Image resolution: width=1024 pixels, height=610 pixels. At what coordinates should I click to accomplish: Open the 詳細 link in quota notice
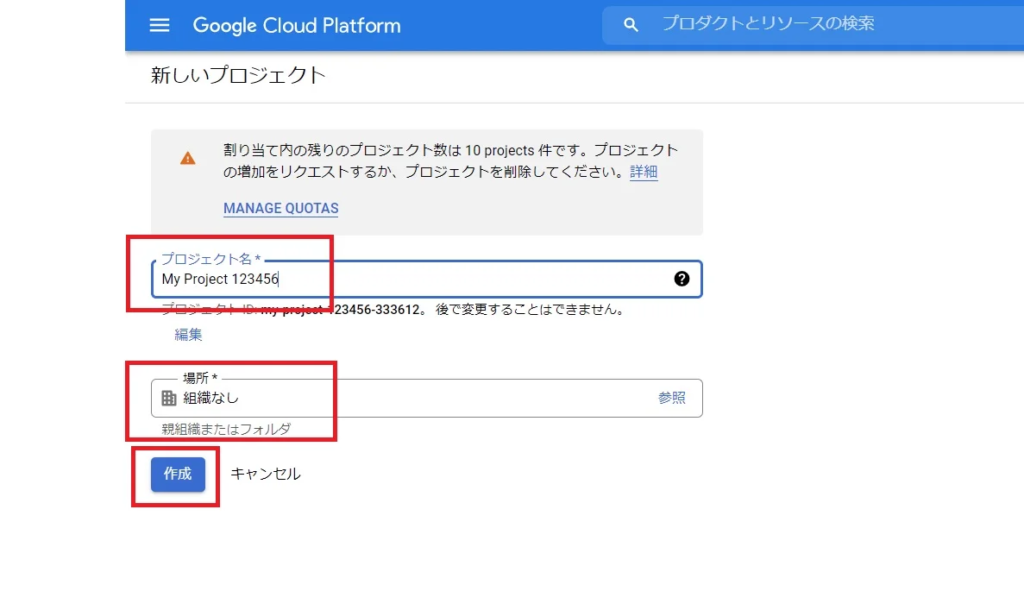point(643,172)
